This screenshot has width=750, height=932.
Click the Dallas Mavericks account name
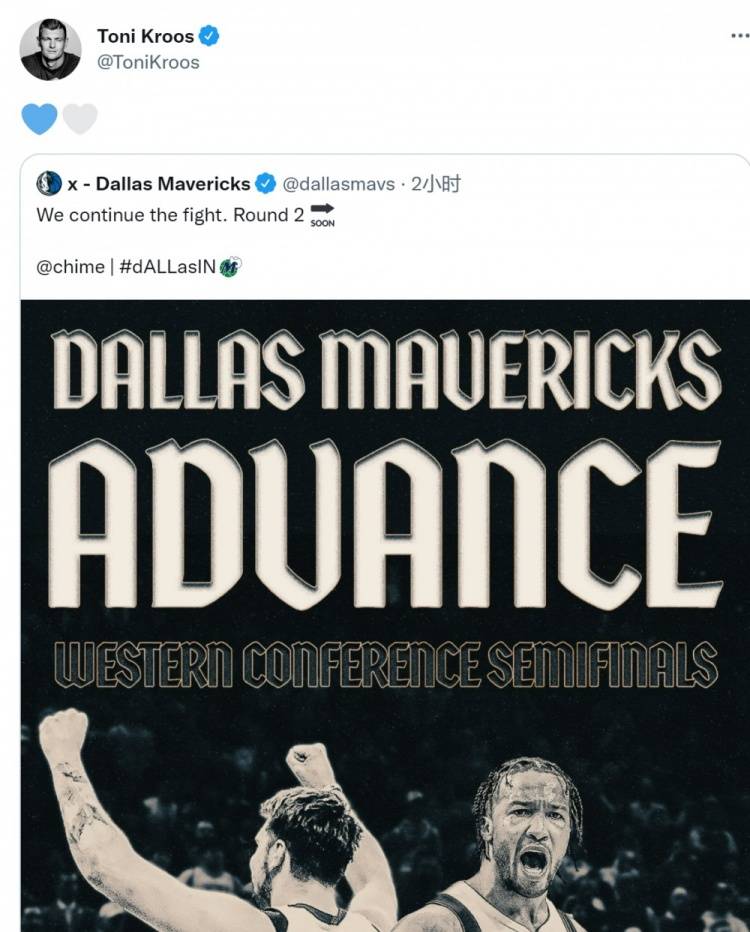pos(159,184)
